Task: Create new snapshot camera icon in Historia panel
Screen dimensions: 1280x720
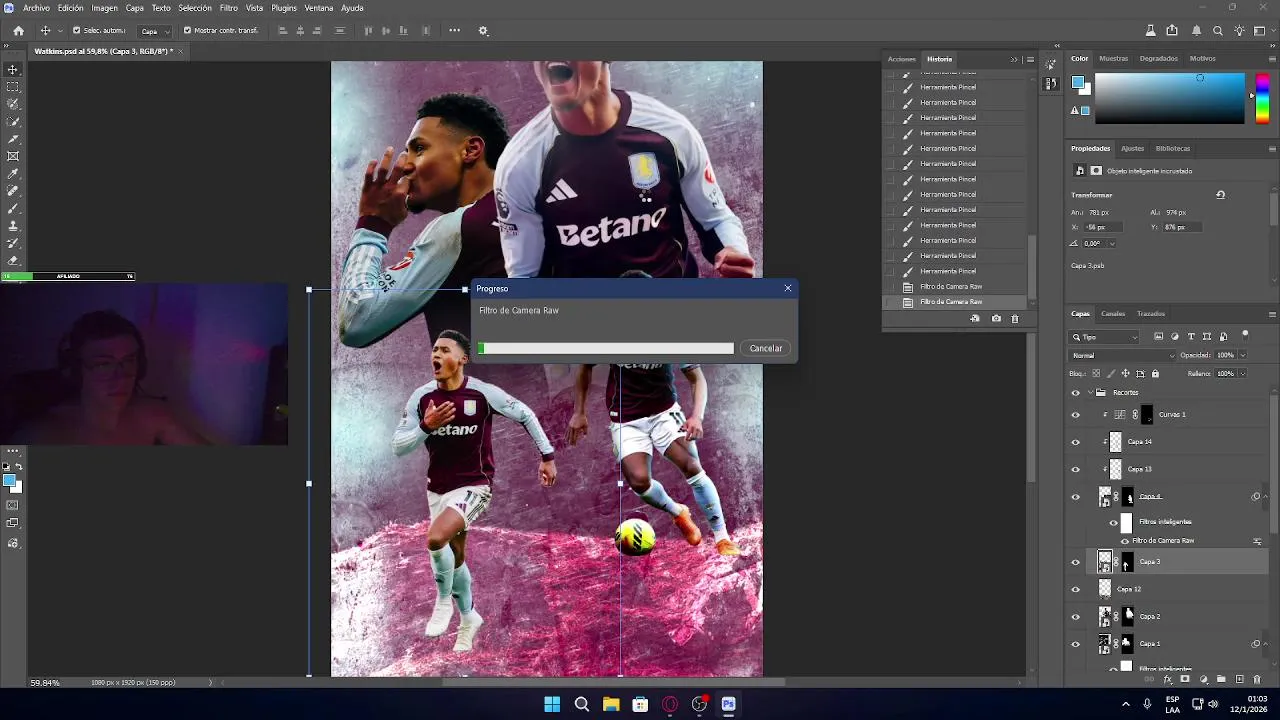Action: [x=996, y=318]
